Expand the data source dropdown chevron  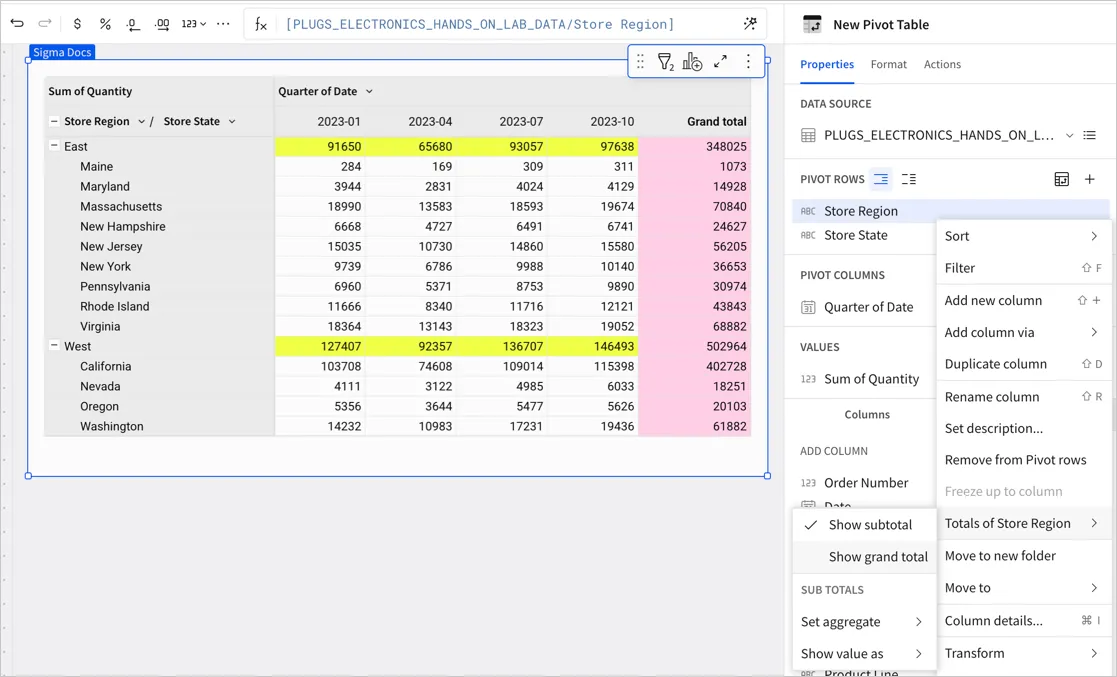[1069, 135]
